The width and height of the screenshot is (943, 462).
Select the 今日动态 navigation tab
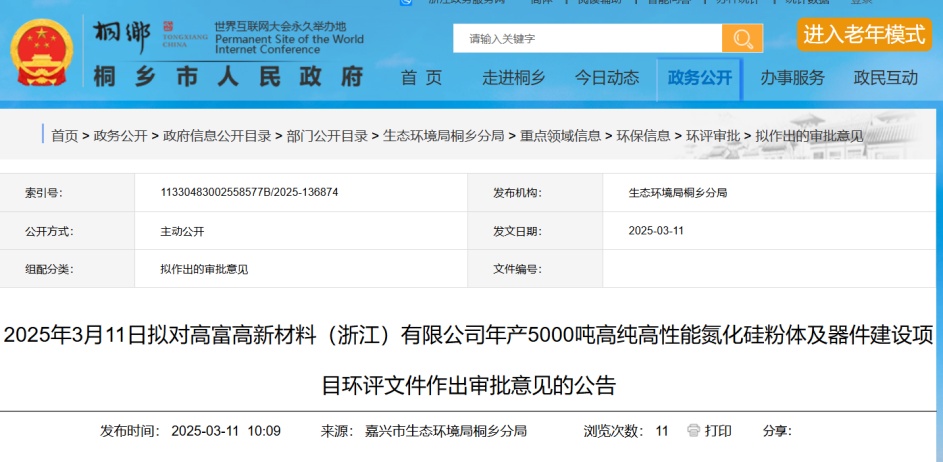click(607, 78)
